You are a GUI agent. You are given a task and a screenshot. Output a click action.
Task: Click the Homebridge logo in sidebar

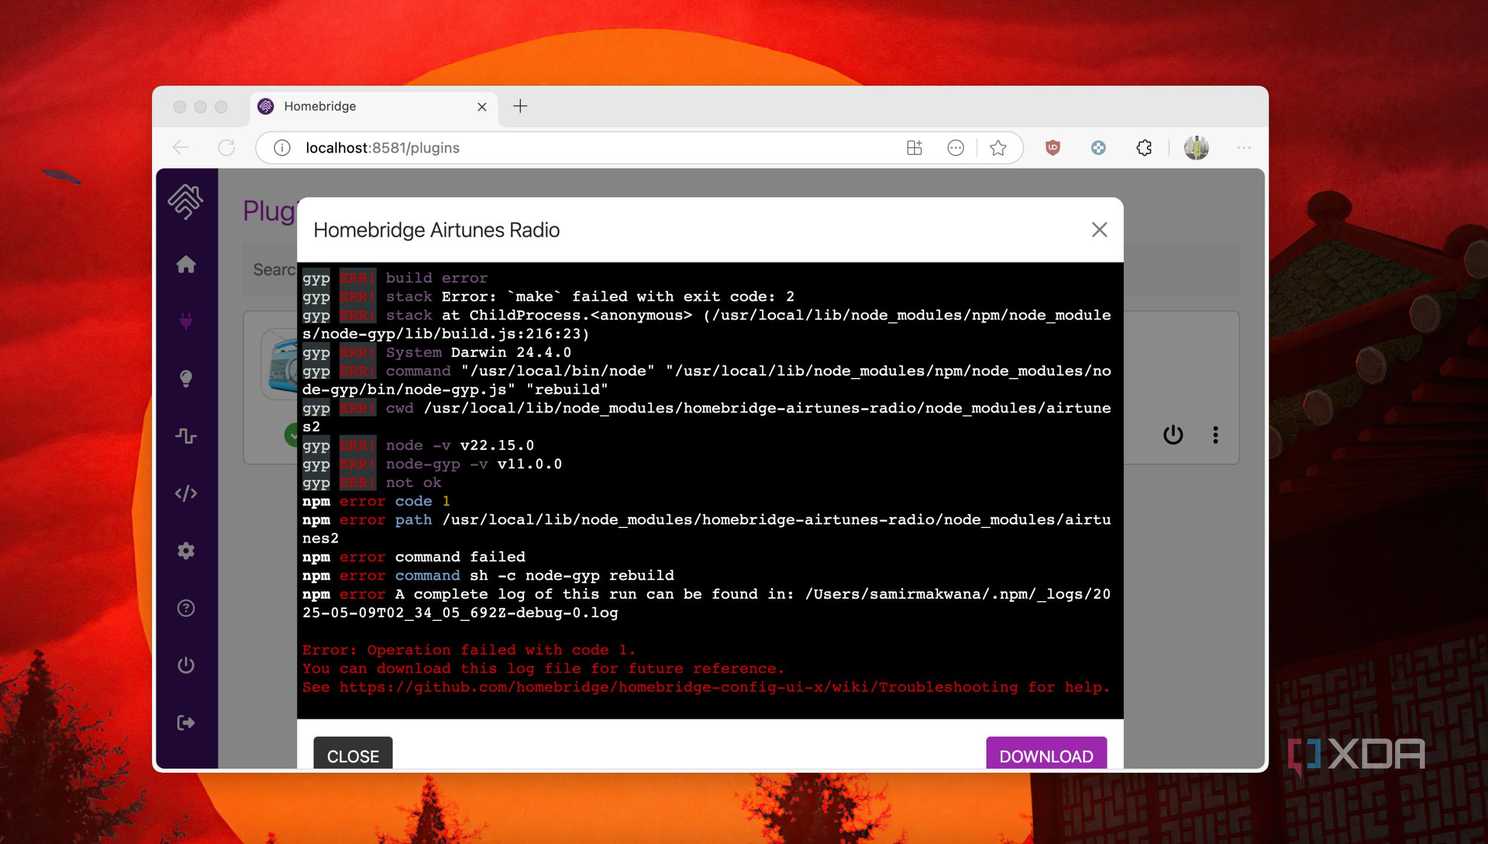pos(186,202)
